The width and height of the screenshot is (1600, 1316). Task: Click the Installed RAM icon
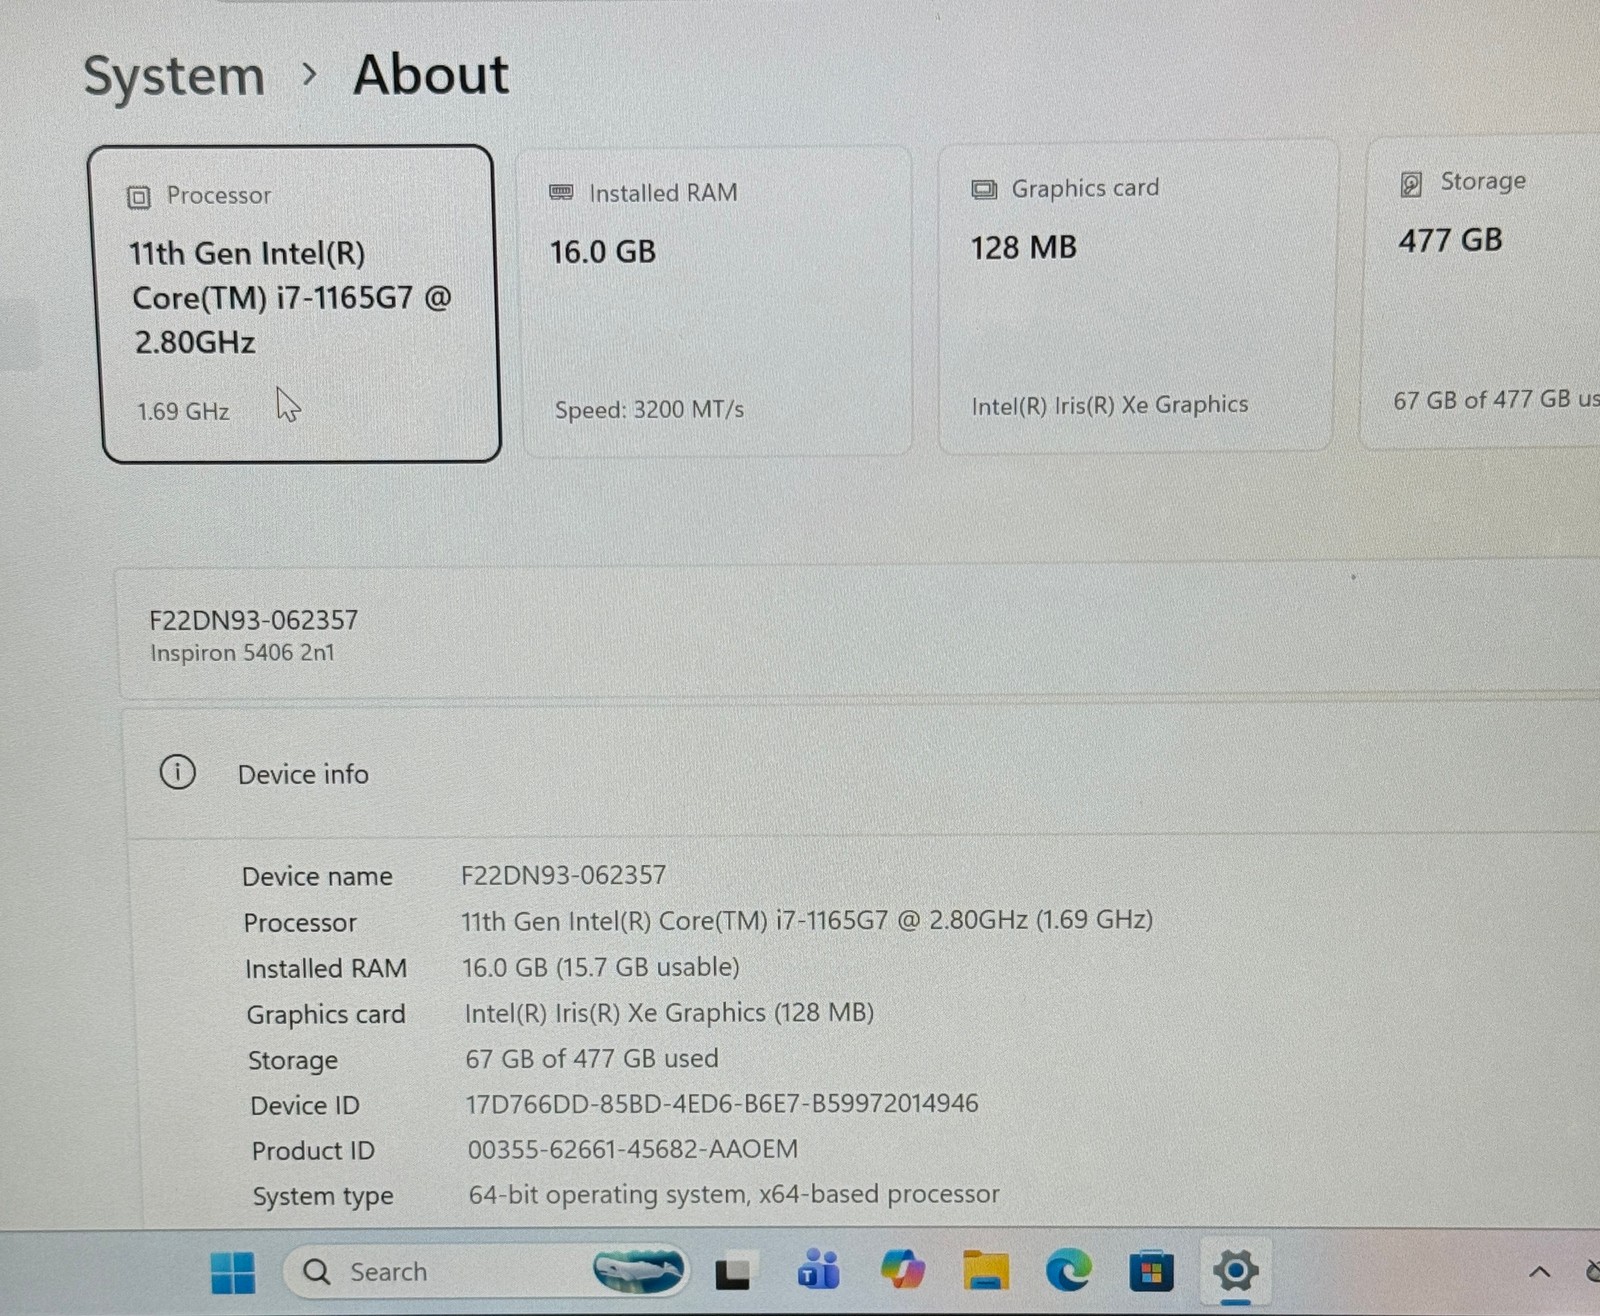(x=562, y=192)
